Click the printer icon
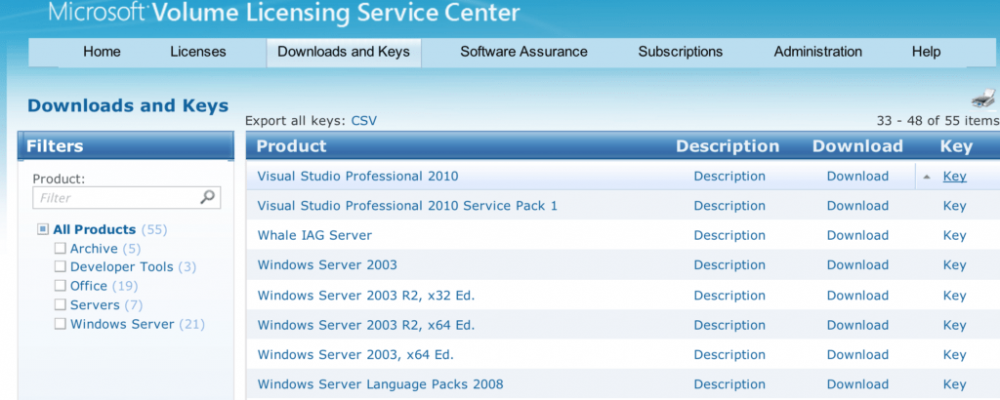The width and height of the screenshot is (1000, 400). [x=983, y=98]
